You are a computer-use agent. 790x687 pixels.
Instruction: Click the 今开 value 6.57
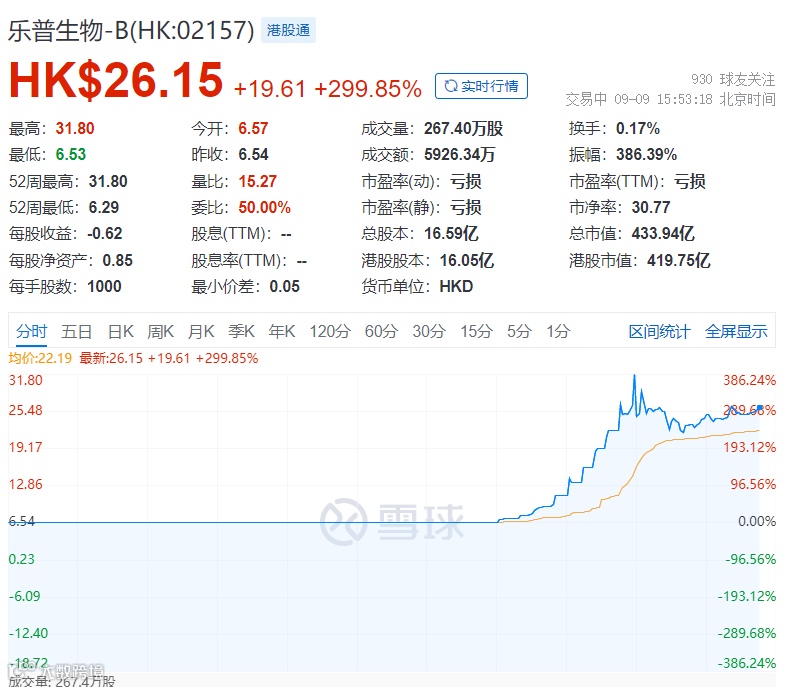[253, 128]
